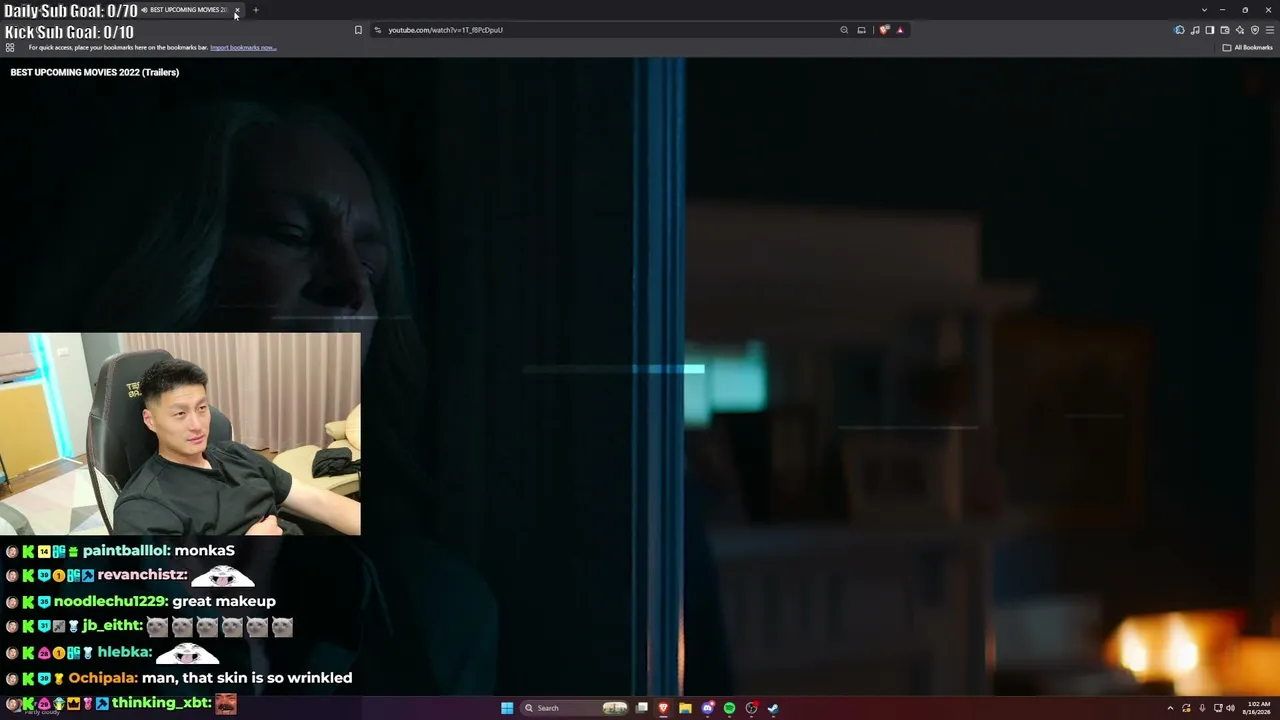Click the username jb_eitht in chat
This screenshot has width=1280, height=720.
[x=110, y=626]
